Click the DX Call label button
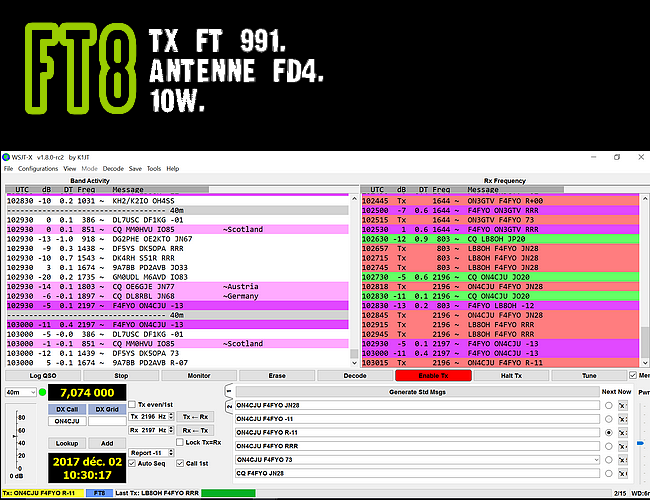The image size is (650, 500). (67, 409)
